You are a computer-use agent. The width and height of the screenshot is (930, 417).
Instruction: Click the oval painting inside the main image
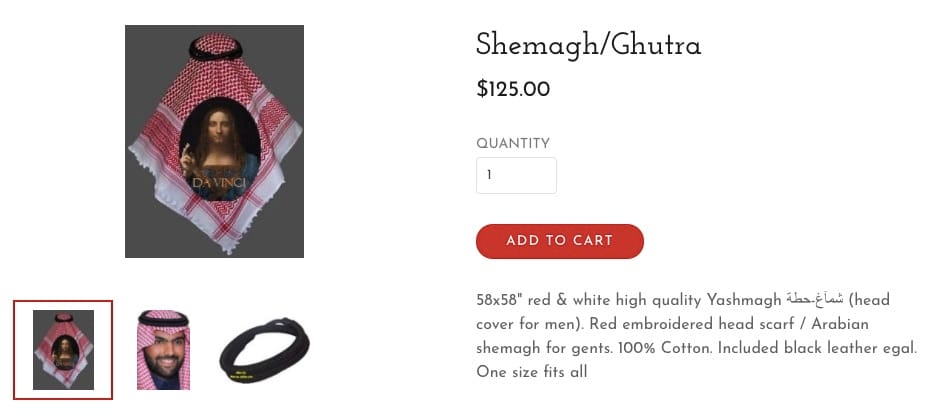point(219,148)
